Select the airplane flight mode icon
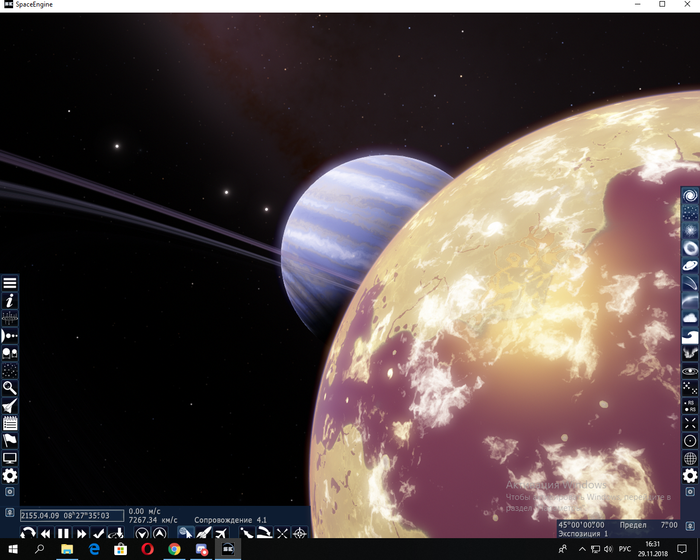Image resolution: width=700 pixels, height=560 pixels. [219, 534]
